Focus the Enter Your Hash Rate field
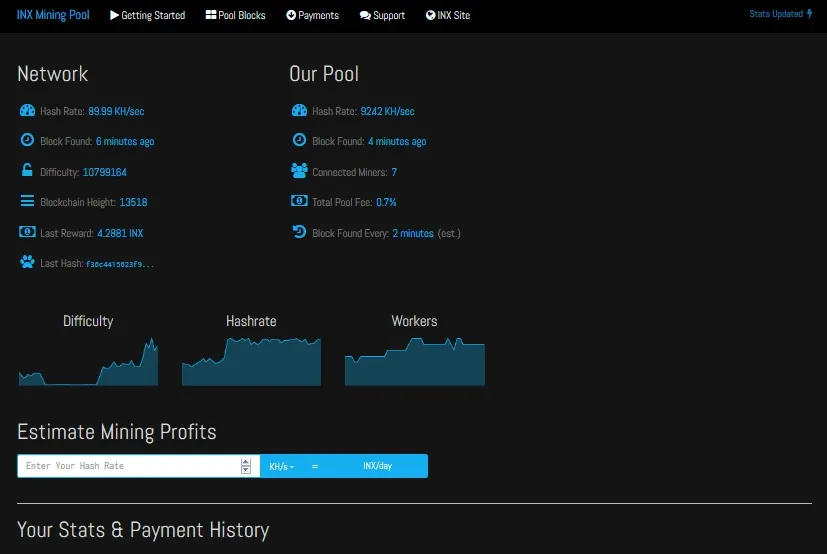The height and width of the screenshot is (554, 827). (129, 466)
